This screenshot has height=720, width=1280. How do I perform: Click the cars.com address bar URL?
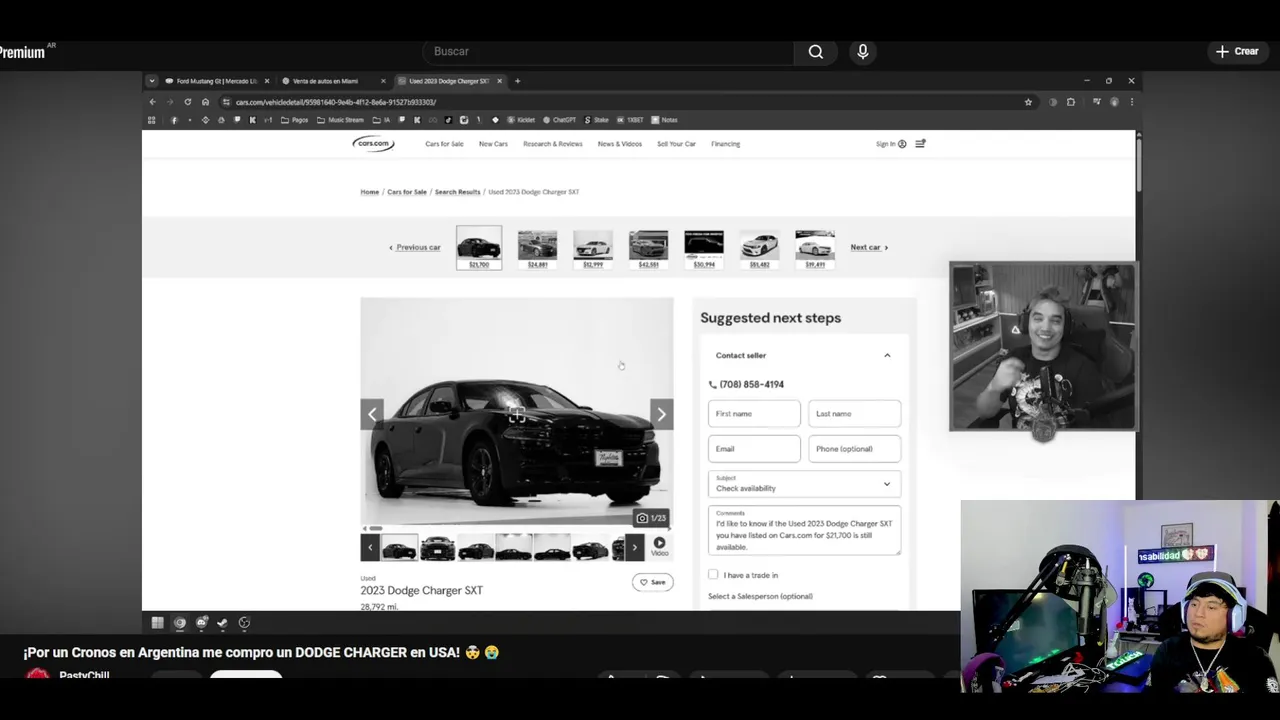pyautogui.click(x=336, y=102)
